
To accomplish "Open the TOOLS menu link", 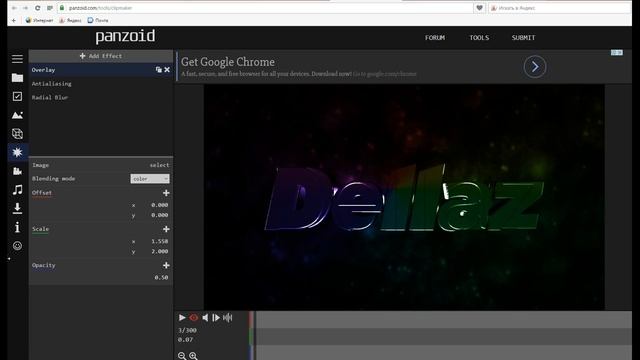I will point(479,38).
